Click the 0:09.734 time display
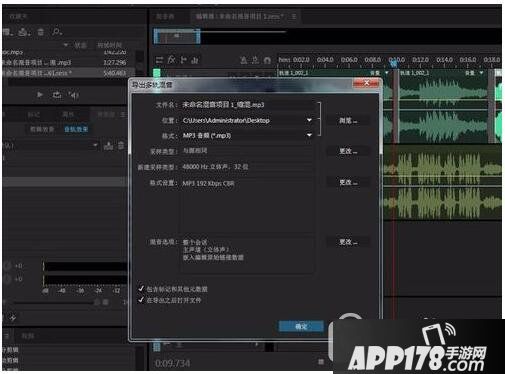This screenshot has height=374, width=505. click(172, 363)
